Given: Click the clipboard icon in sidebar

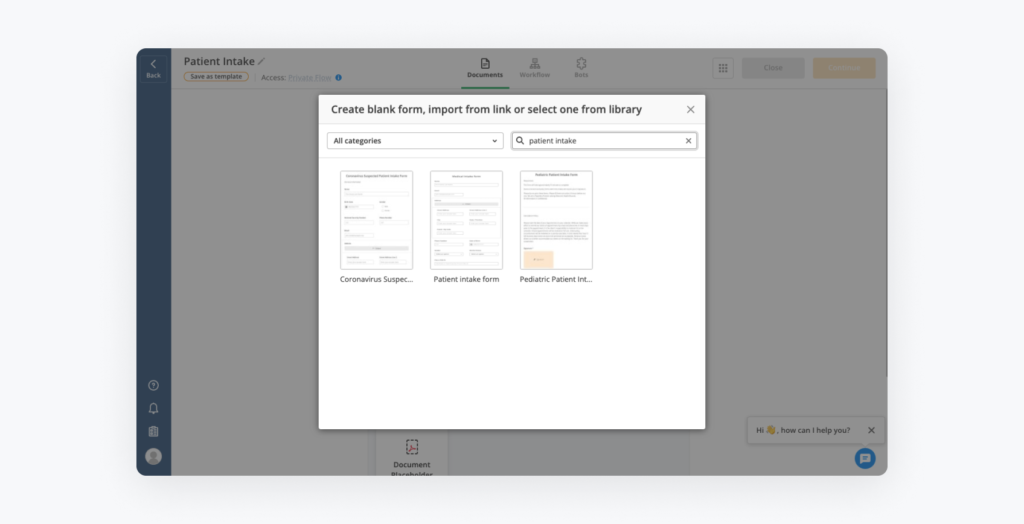Looking at the screenshot, I should point(153,432).
